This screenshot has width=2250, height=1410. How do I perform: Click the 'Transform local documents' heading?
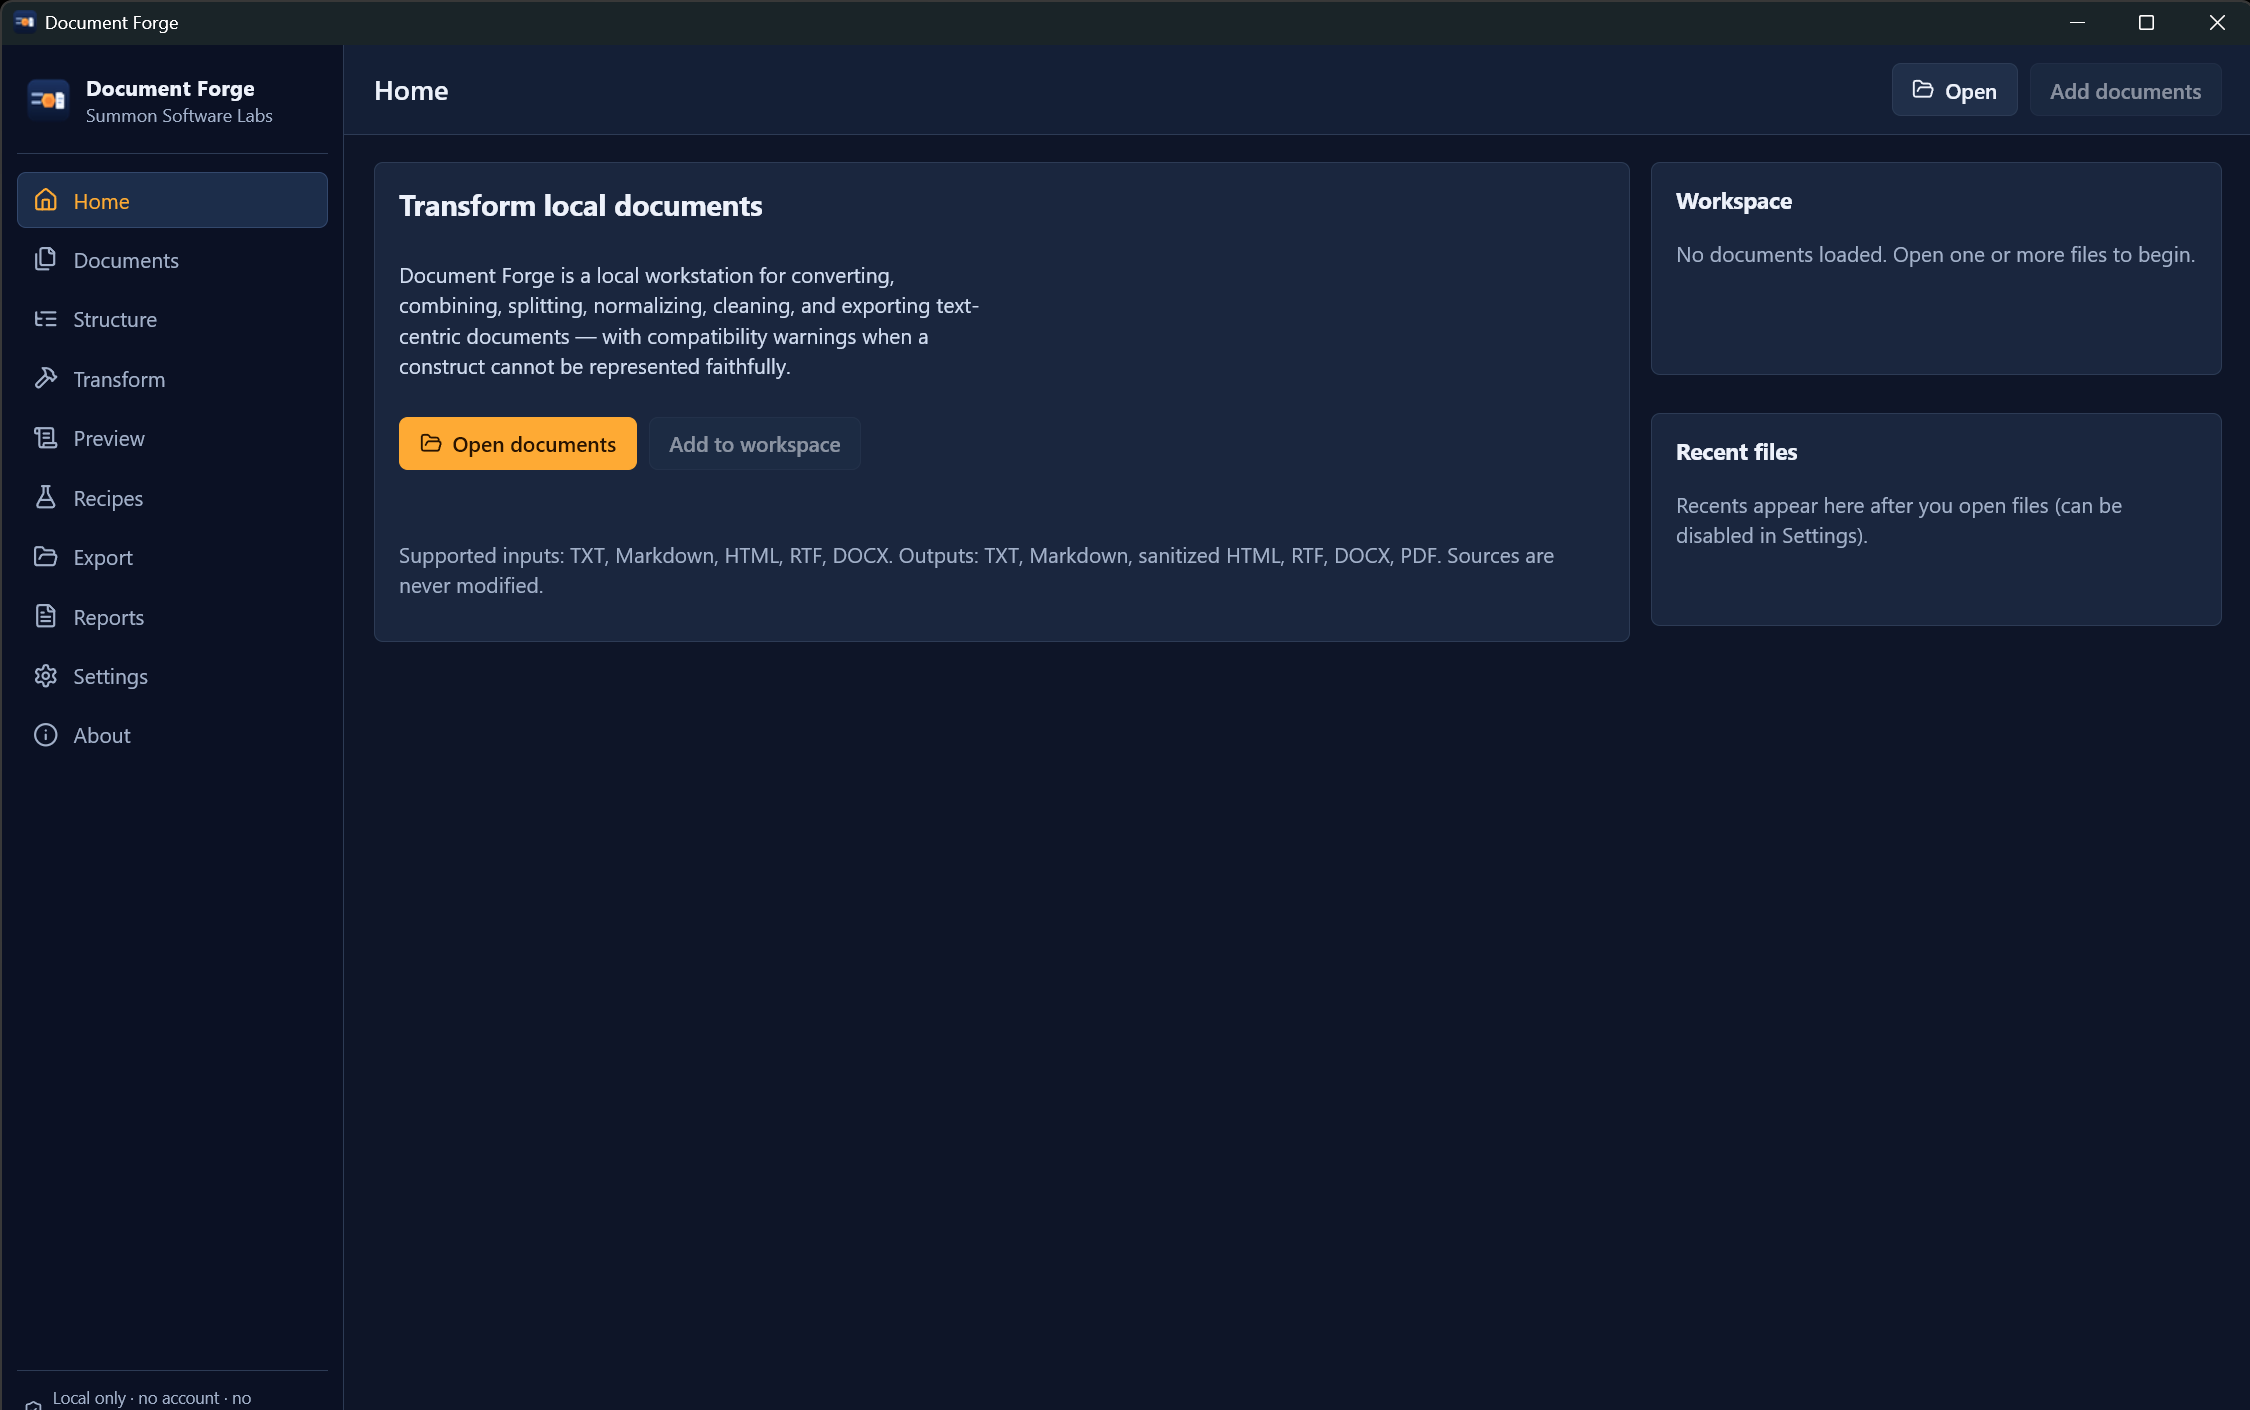click(580, 205)
